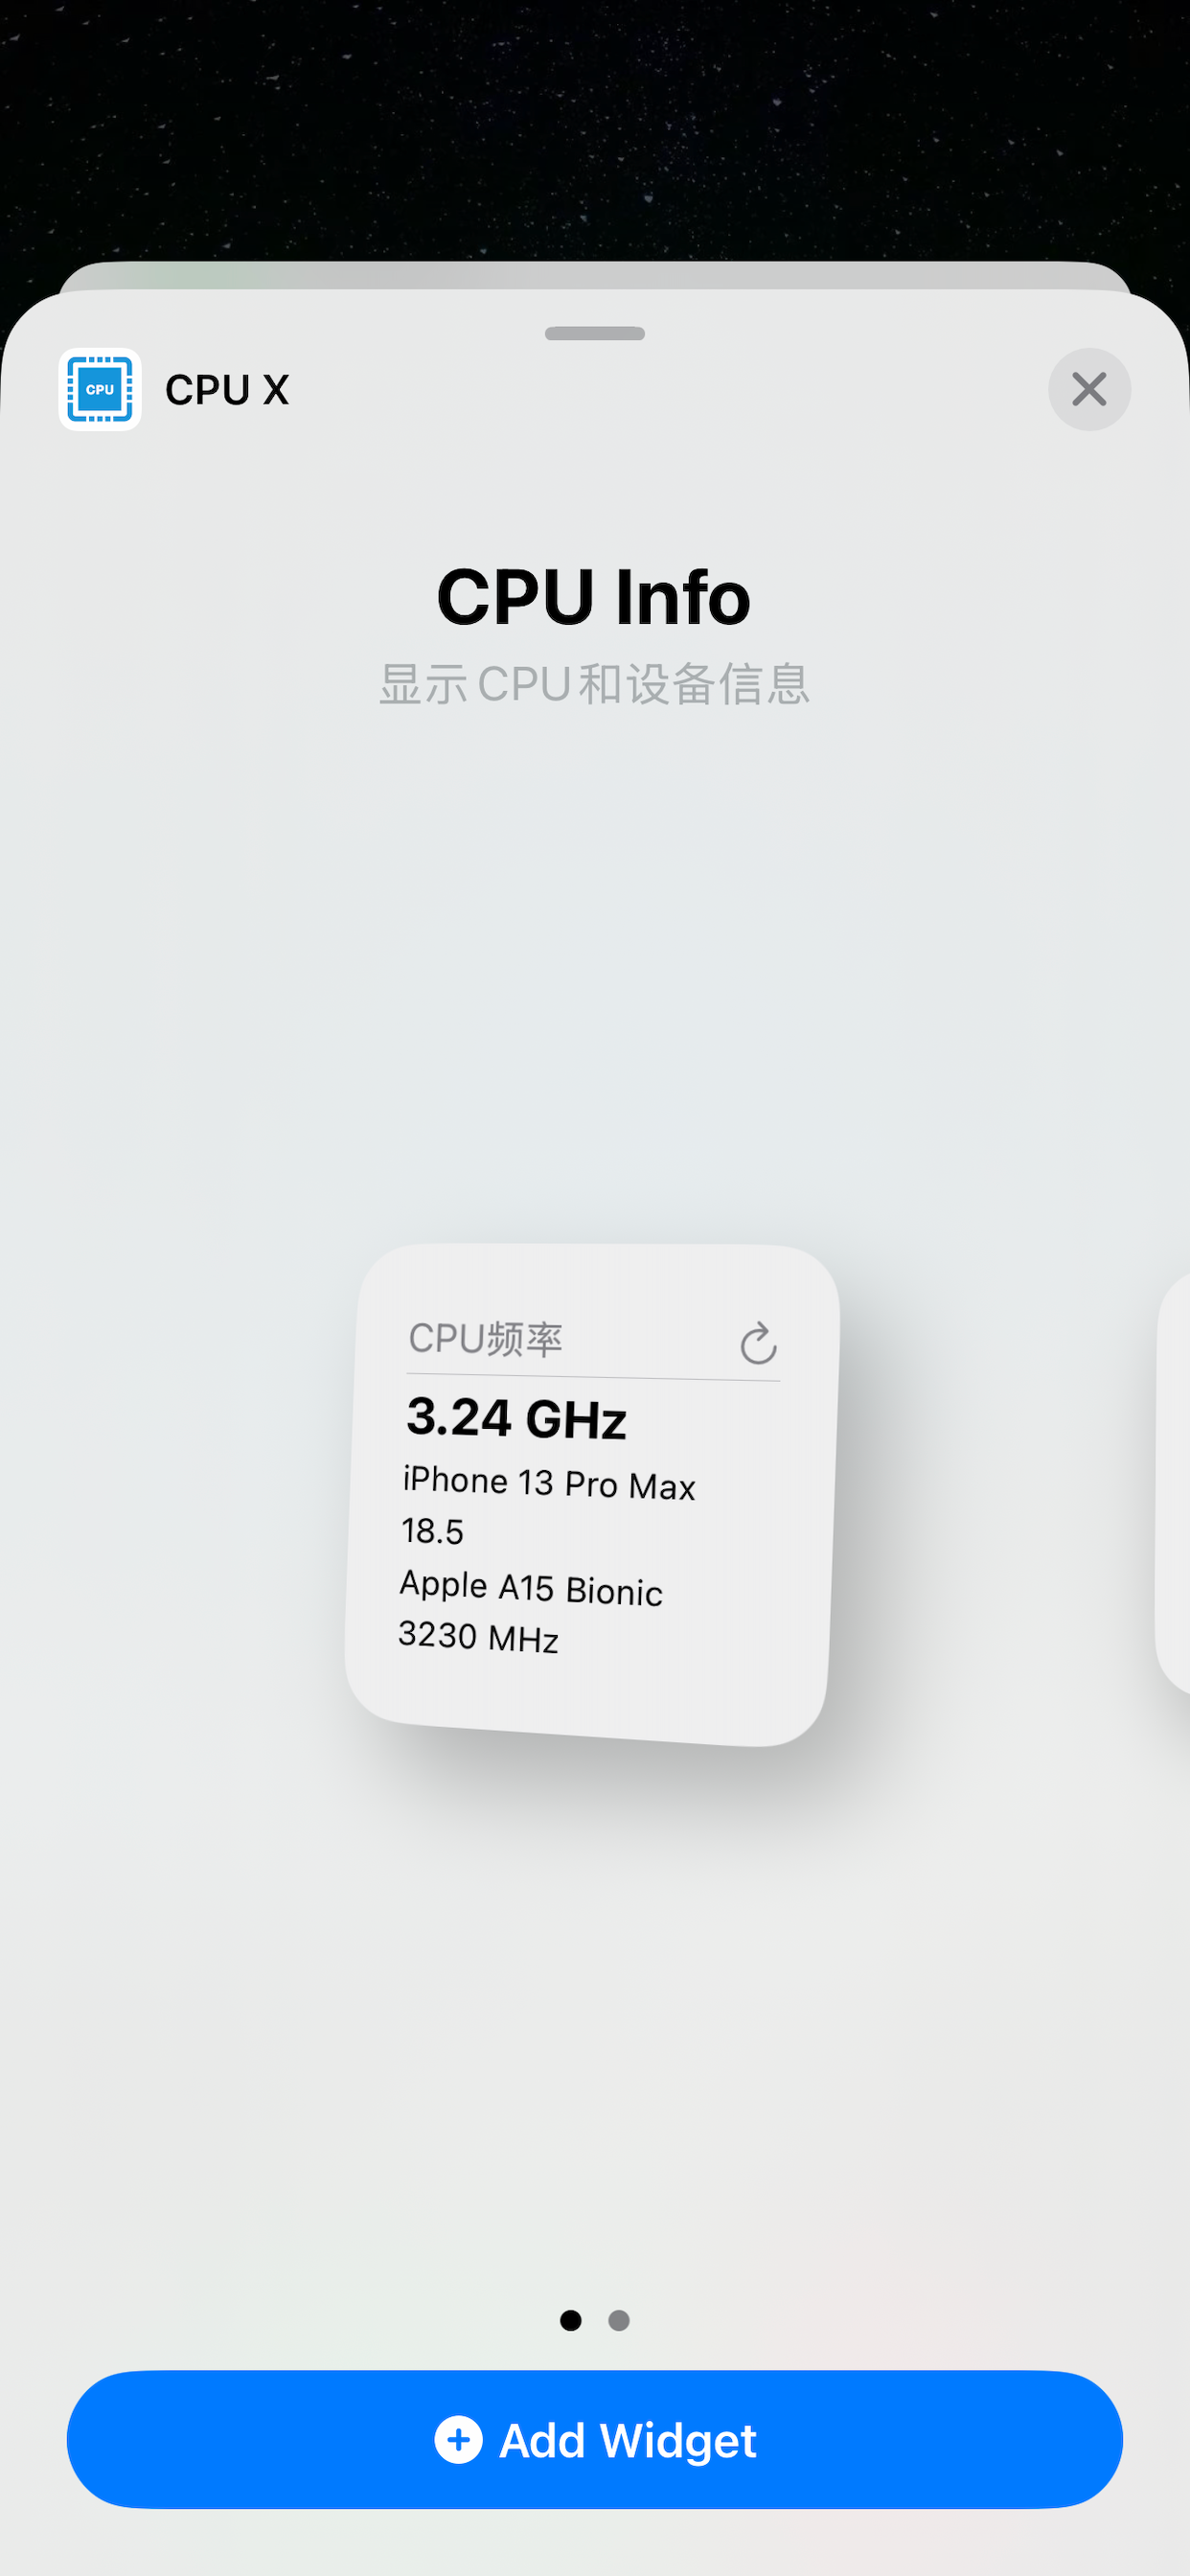
Task: Tap the gray sheet edge behind the panel
Action: tap(595, 275)
